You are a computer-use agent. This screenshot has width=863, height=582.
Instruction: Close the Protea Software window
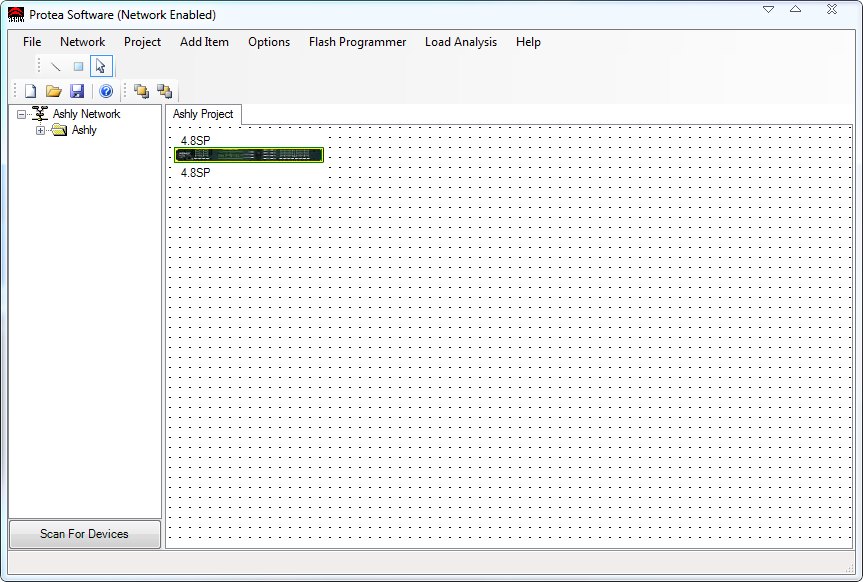(832, 9)
